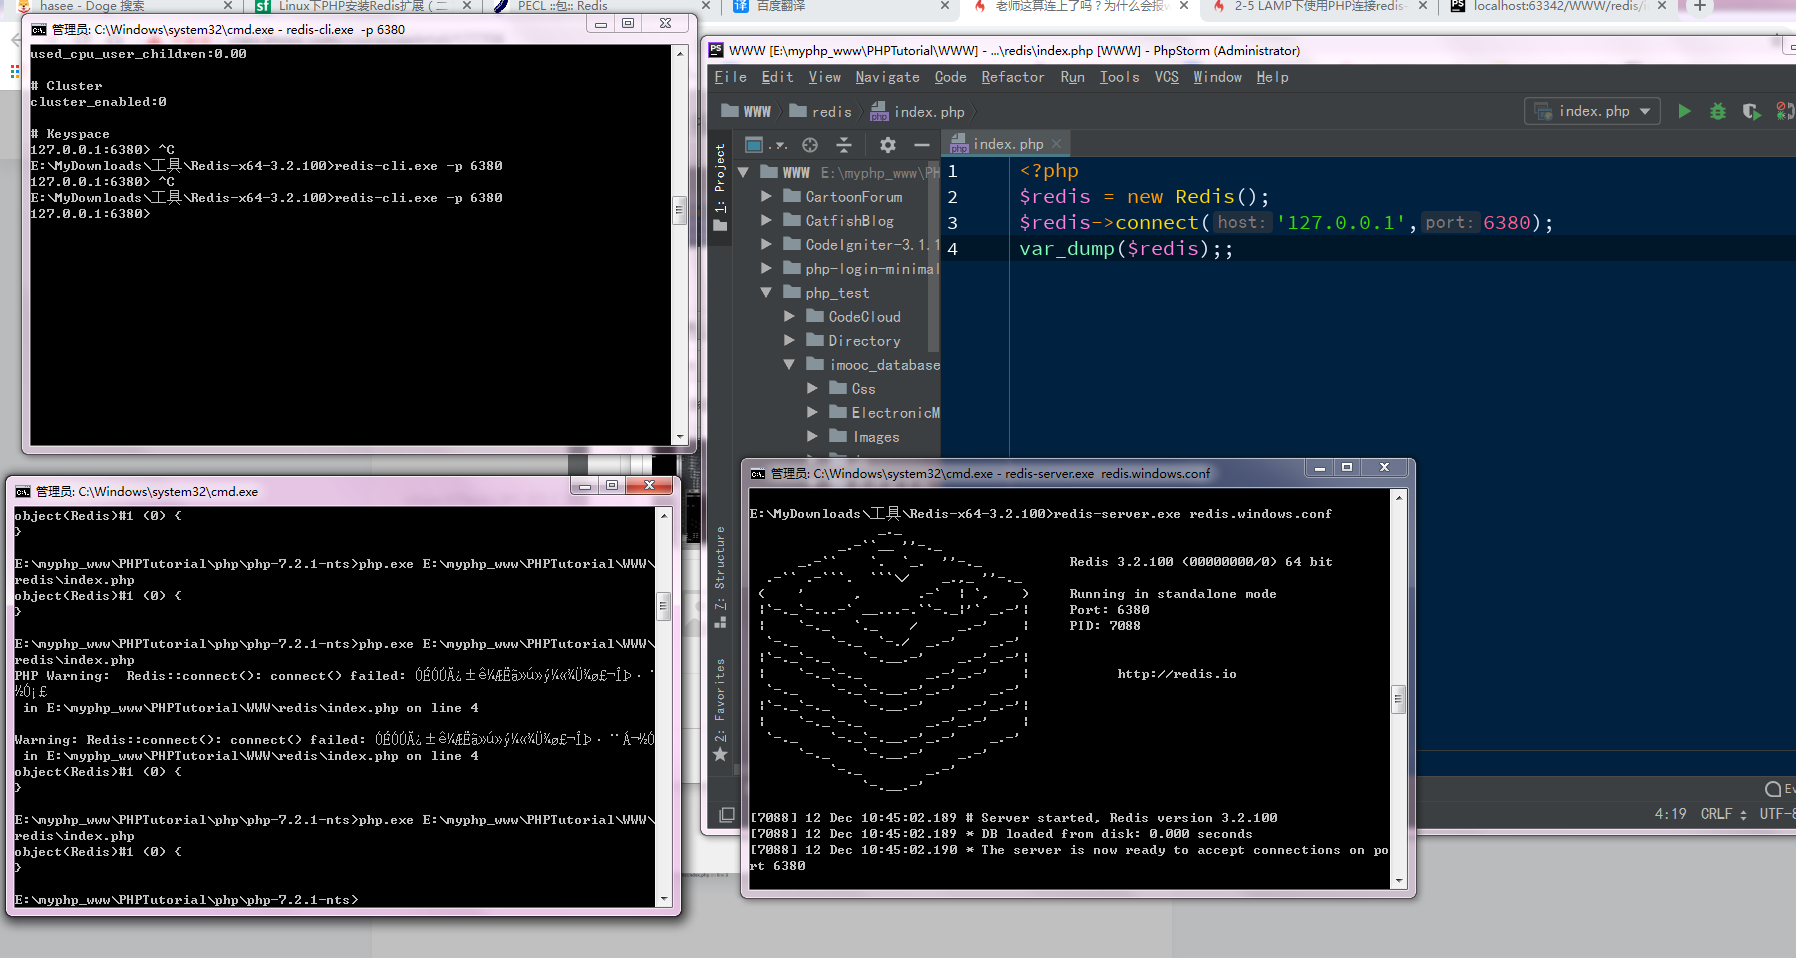Open the Refactor menu in PhpStorm

1012,77
